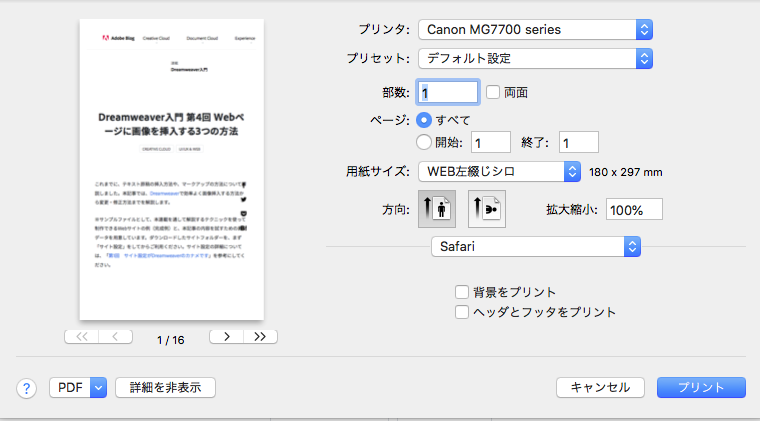This screenshot has height=421, width=760.
Task: Click the プリント button
Action: [x=701, y=387]
